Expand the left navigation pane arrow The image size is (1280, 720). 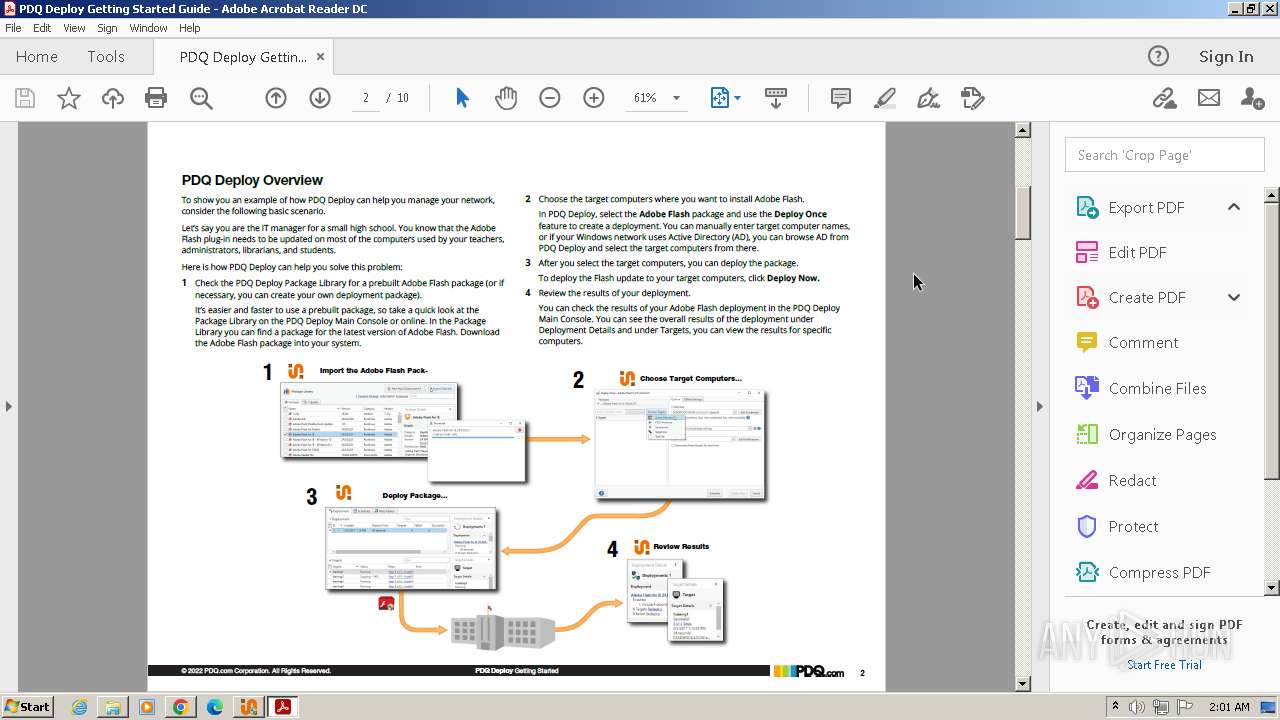(8, 406)
